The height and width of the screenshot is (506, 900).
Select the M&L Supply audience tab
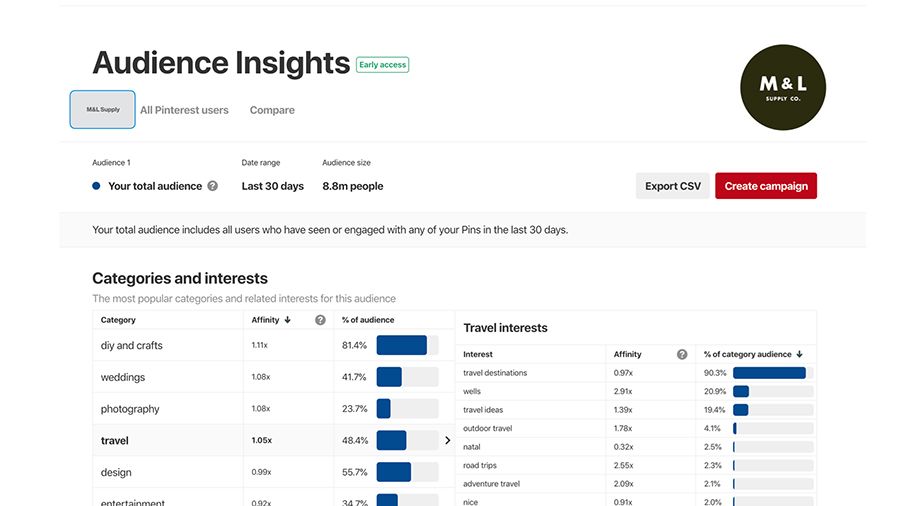pyautogui.click(x=103, y=110)
